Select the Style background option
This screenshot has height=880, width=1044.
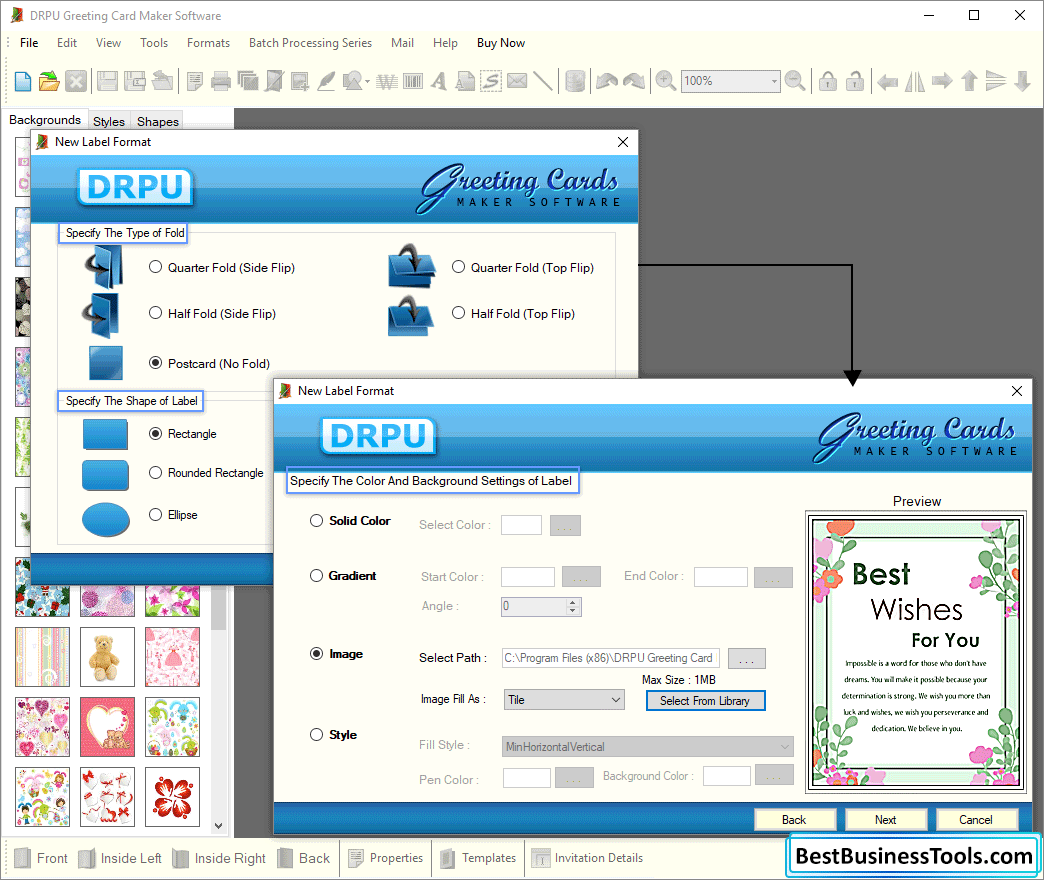316,734
